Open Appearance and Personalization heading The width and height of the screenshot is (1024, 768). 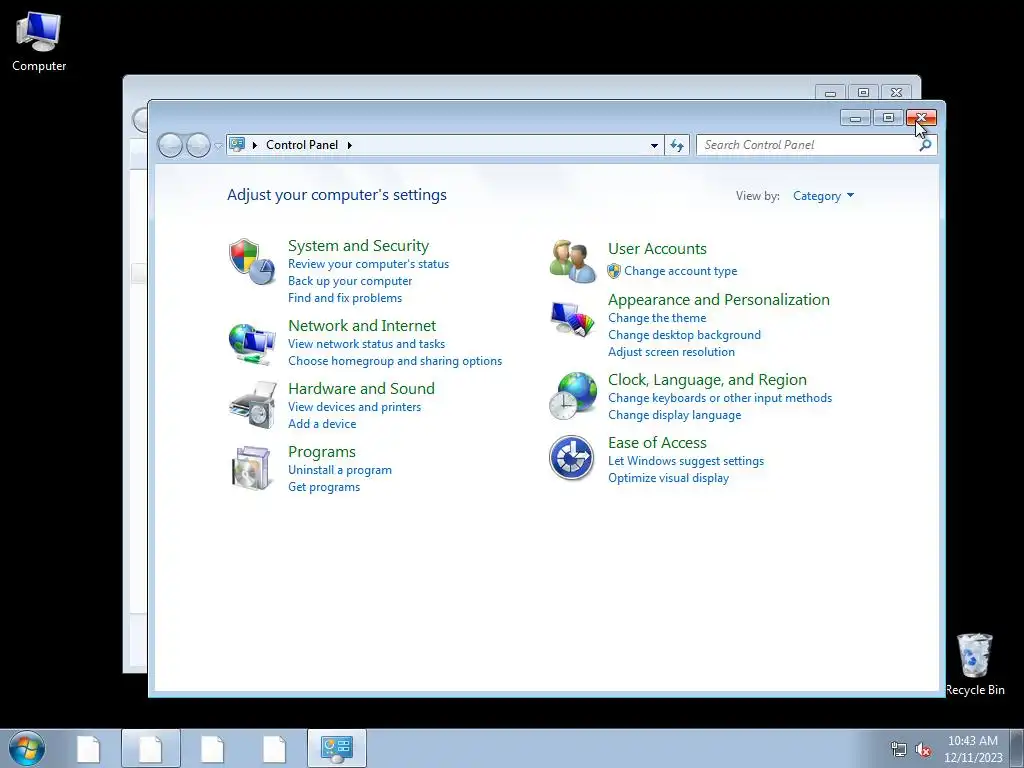[x=719, y=300]
